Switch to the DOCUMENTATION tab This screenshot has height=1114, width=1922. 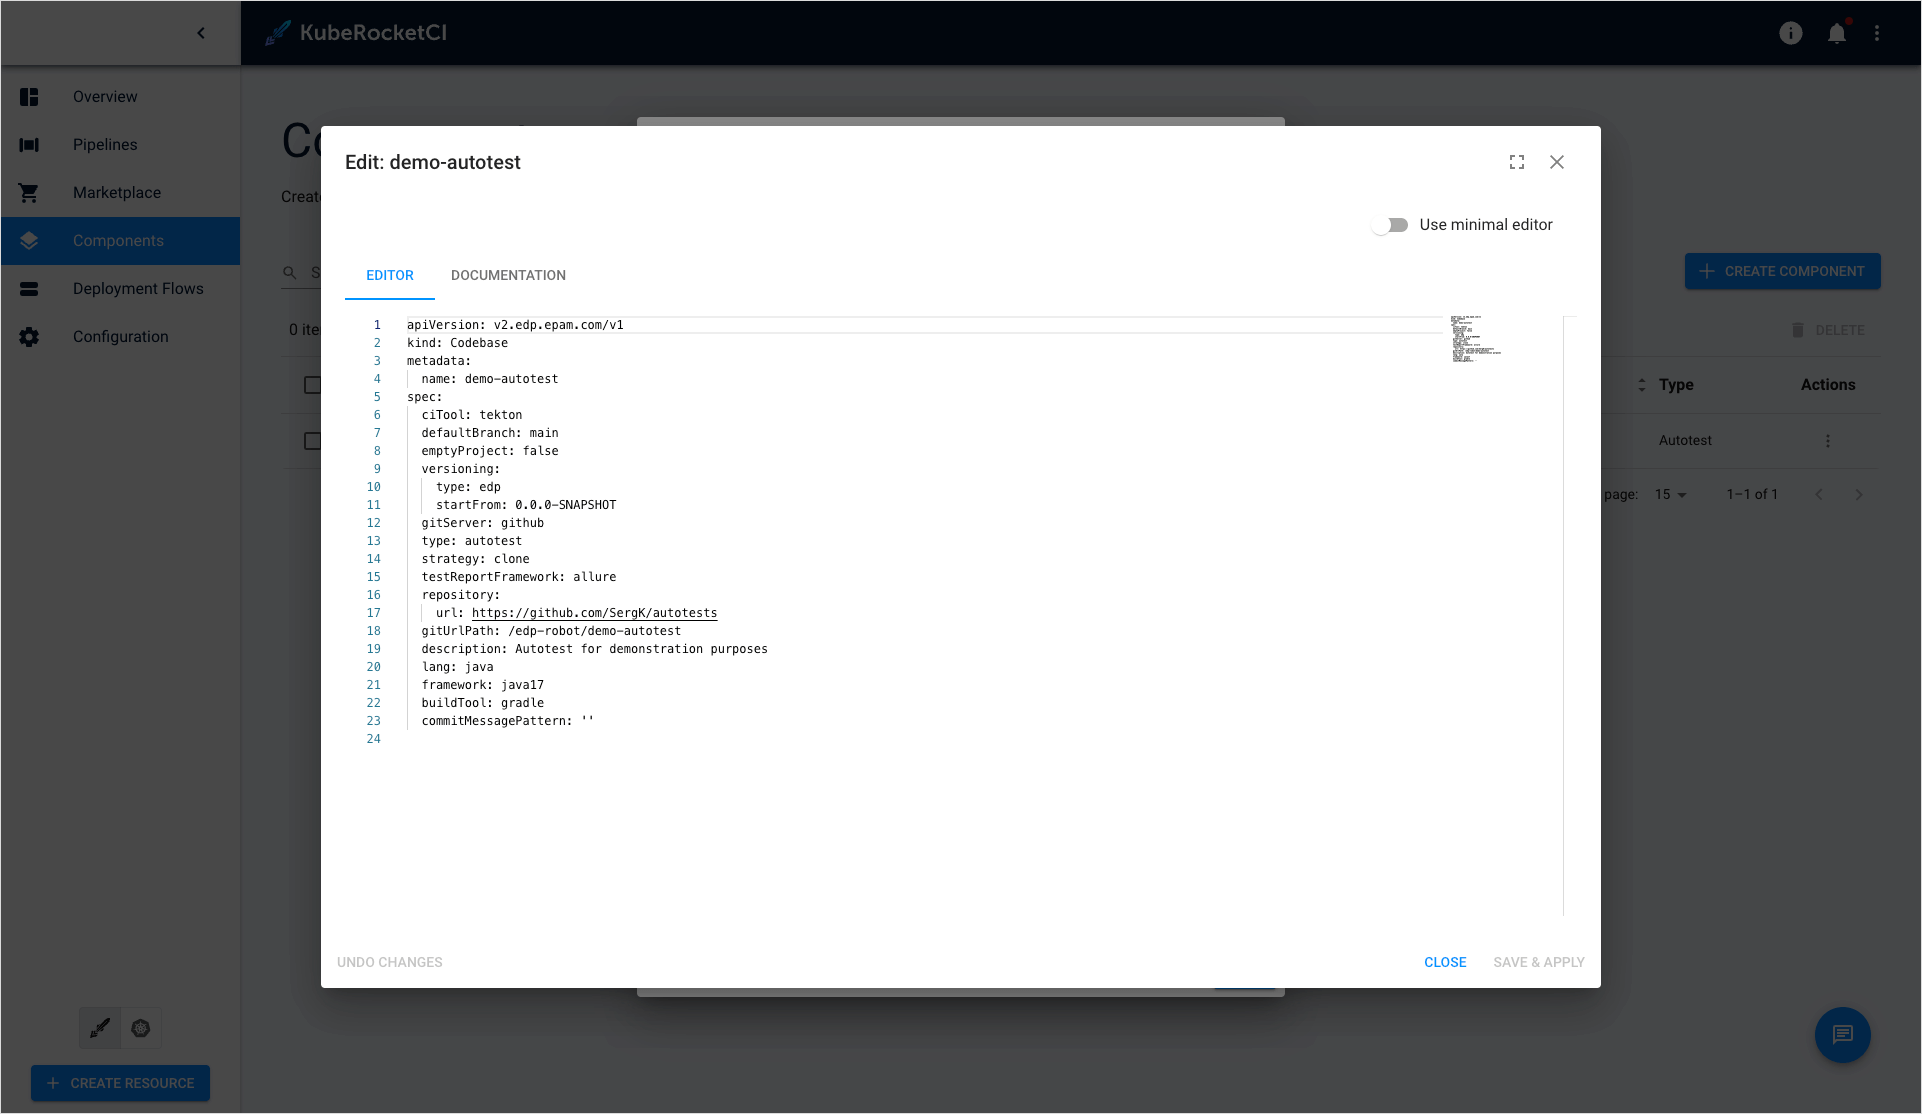508,275
